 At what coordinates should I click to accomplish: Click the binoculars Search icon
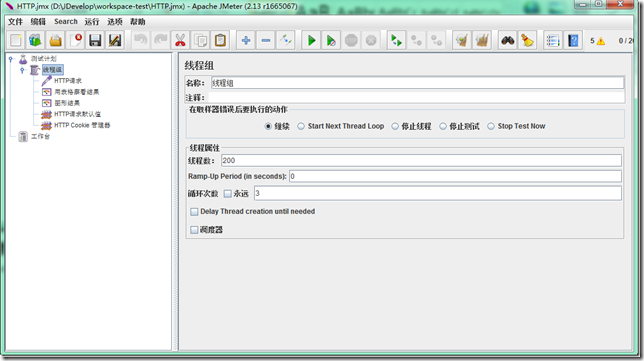point(508,40)
